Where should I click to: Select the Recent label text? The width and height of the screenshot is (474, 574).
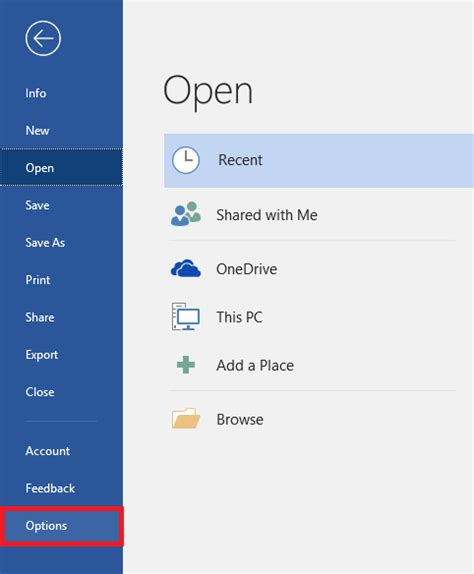tap(240, 160)
